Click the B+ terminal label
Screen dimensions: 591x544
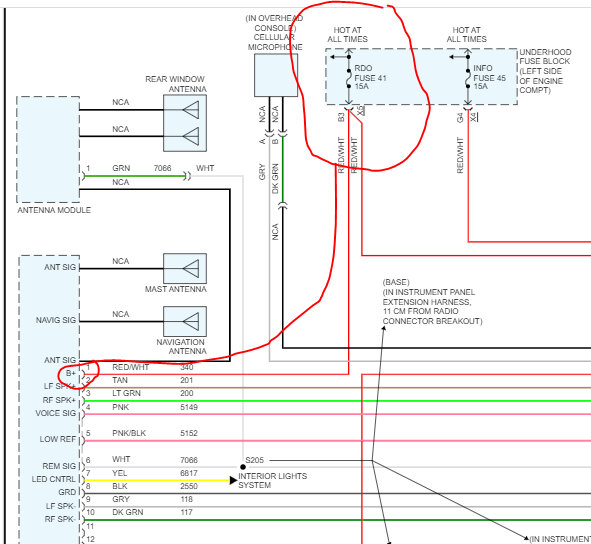[x=71, y=373]
